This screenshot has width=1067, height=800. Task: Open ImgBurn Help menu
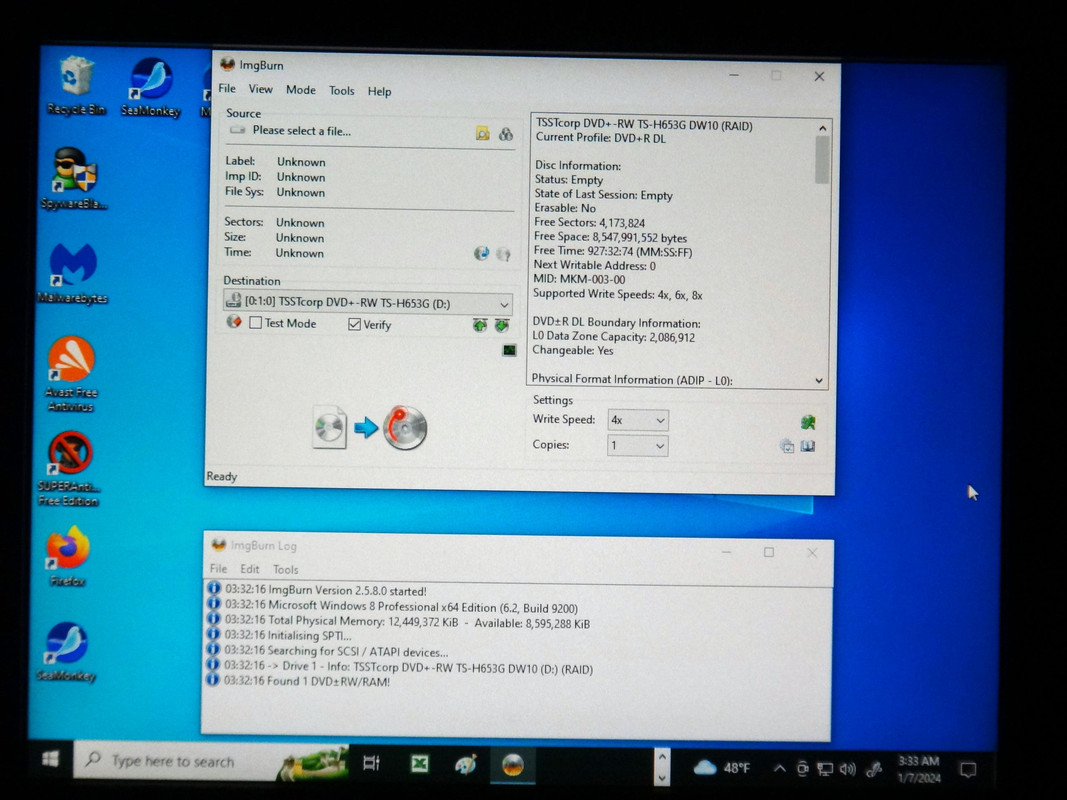pos(380,92)
